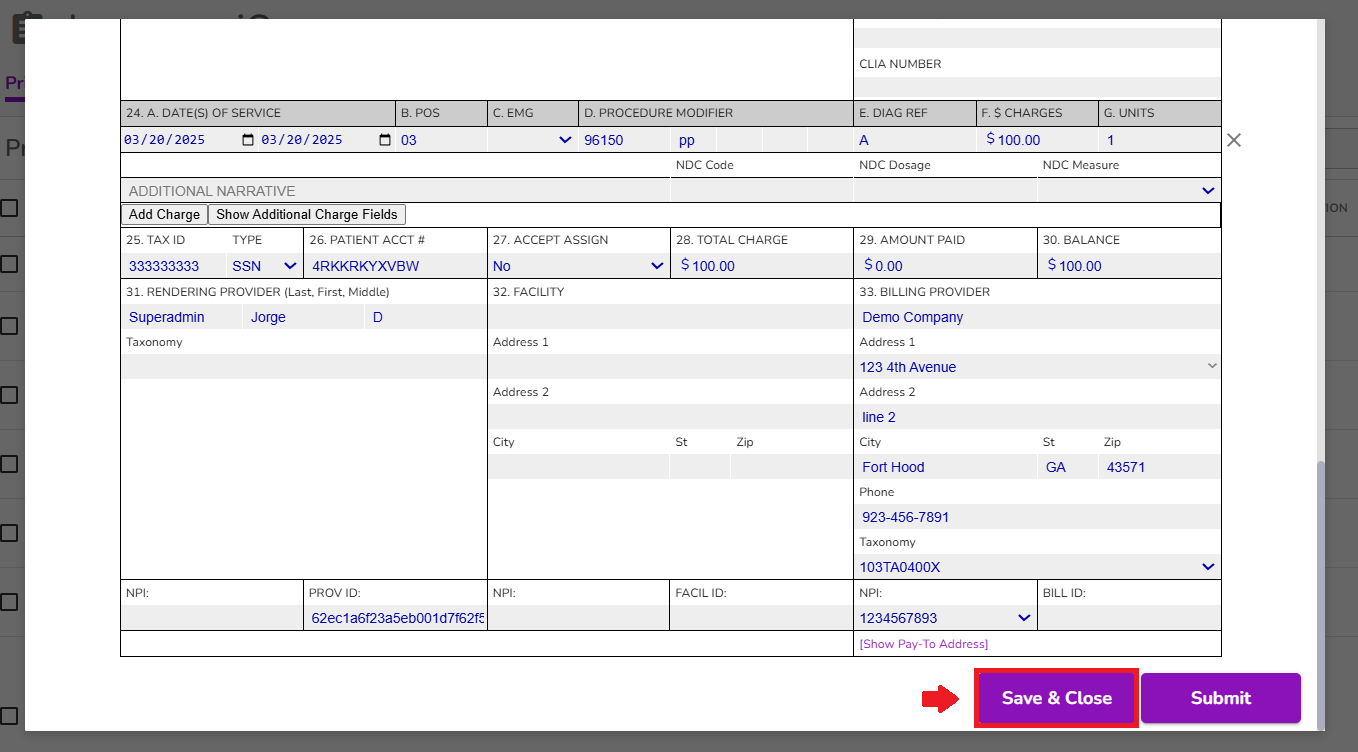Click the Facility Address 2 field
The image size is (1358, 752).
point(670,416)
